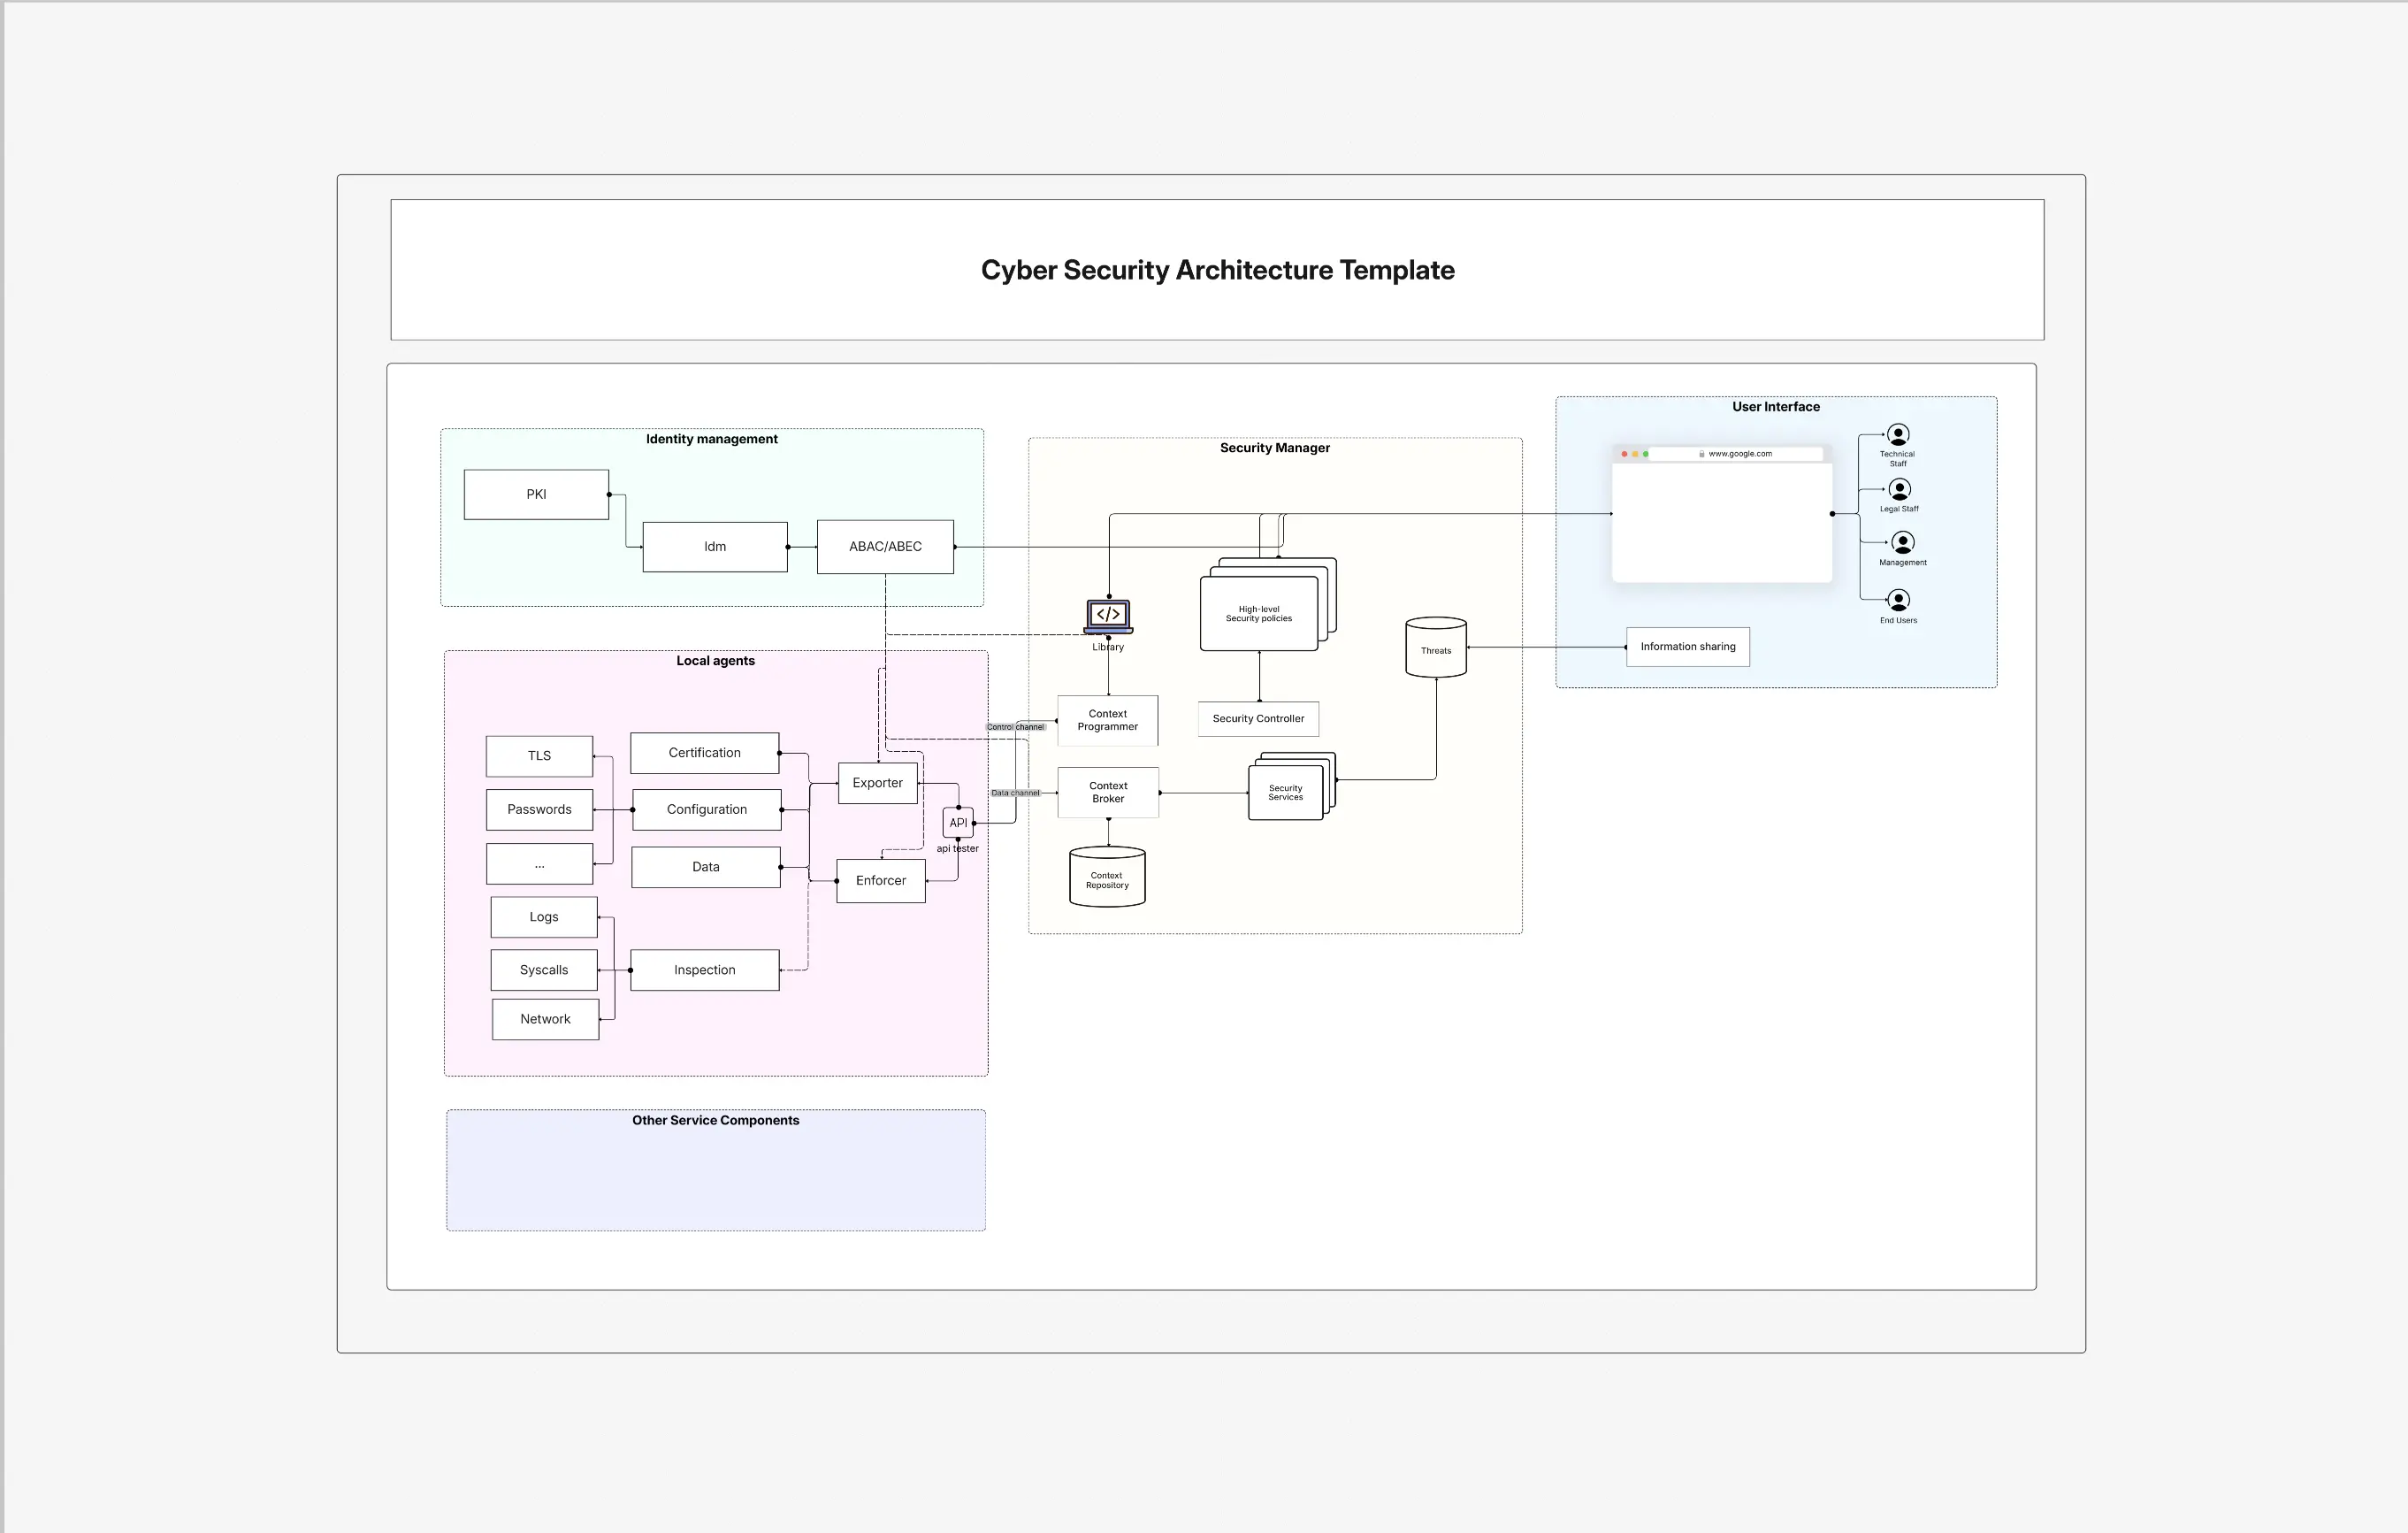Screen dimensions: 2408x1533
Task: Select the Enforcer box
Action: tap(880, 881)
